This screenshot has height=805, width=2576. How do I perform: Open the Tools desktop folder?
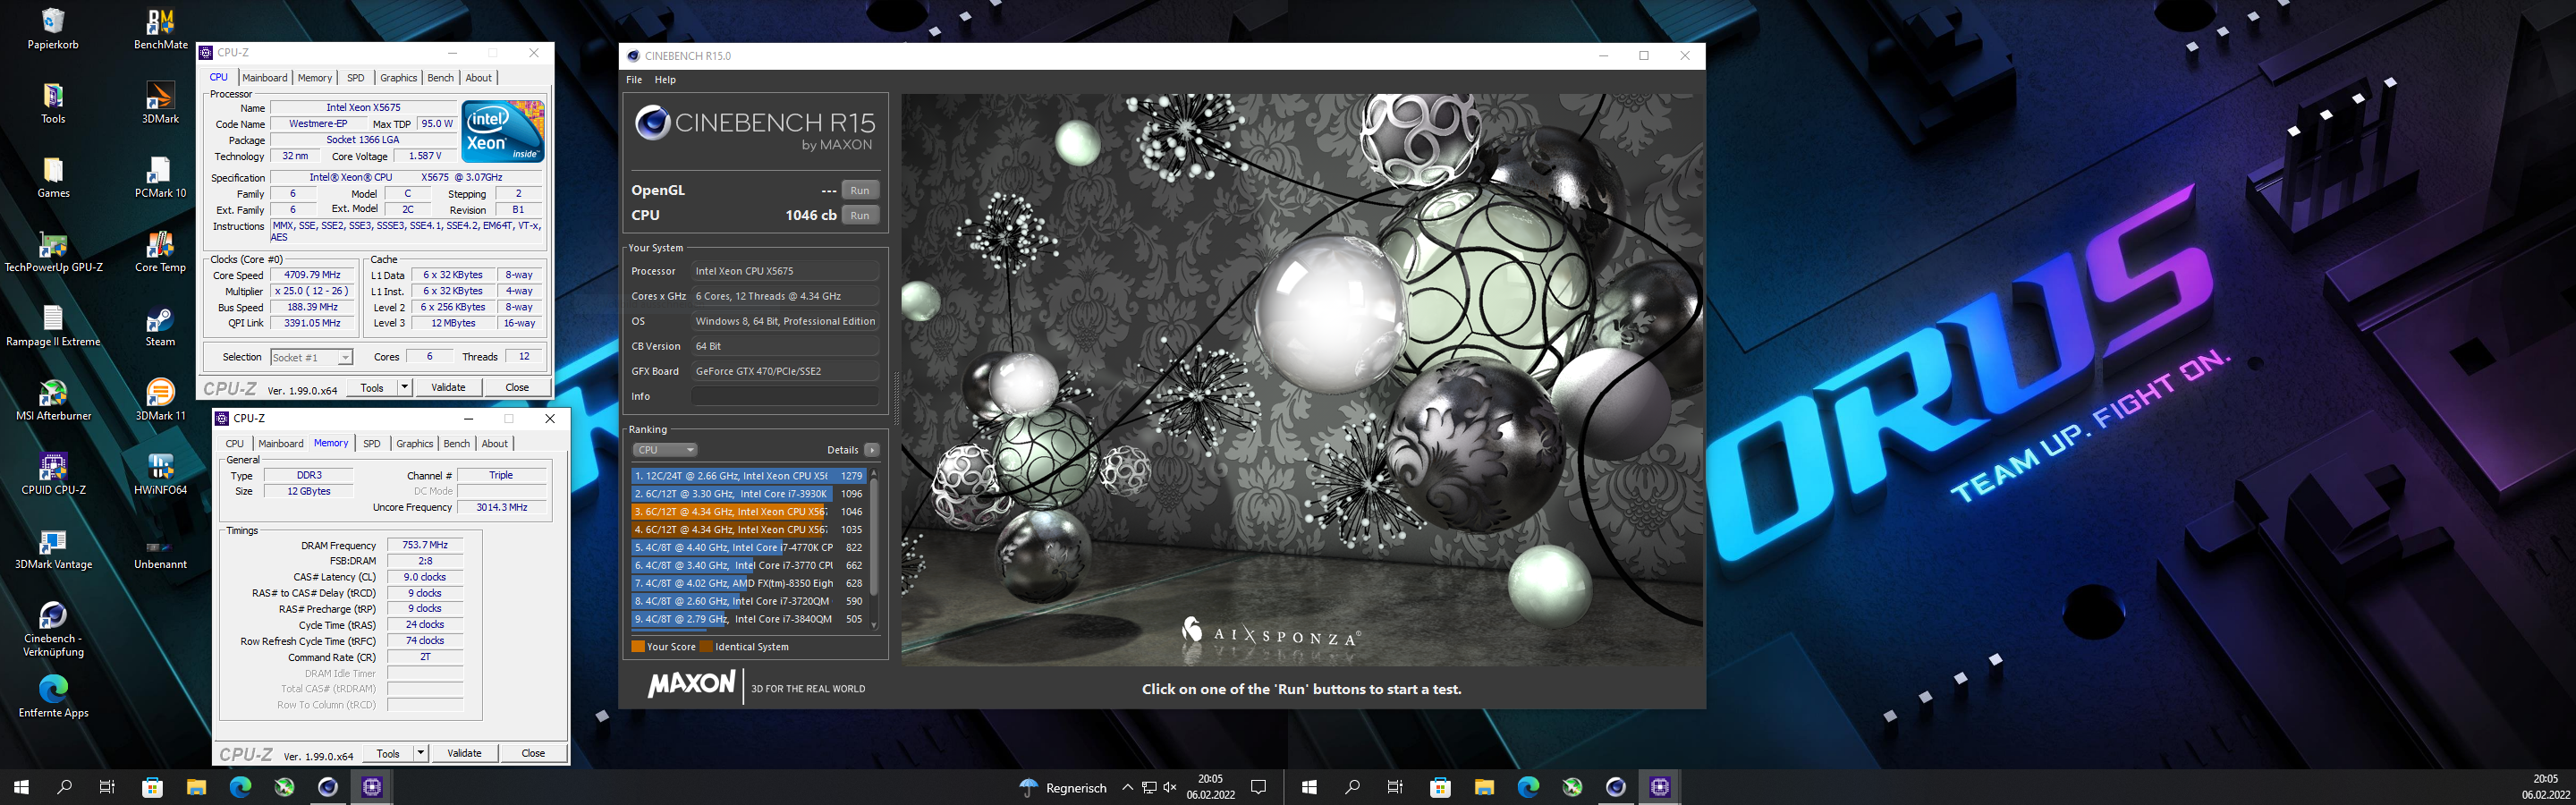[53, 103]
